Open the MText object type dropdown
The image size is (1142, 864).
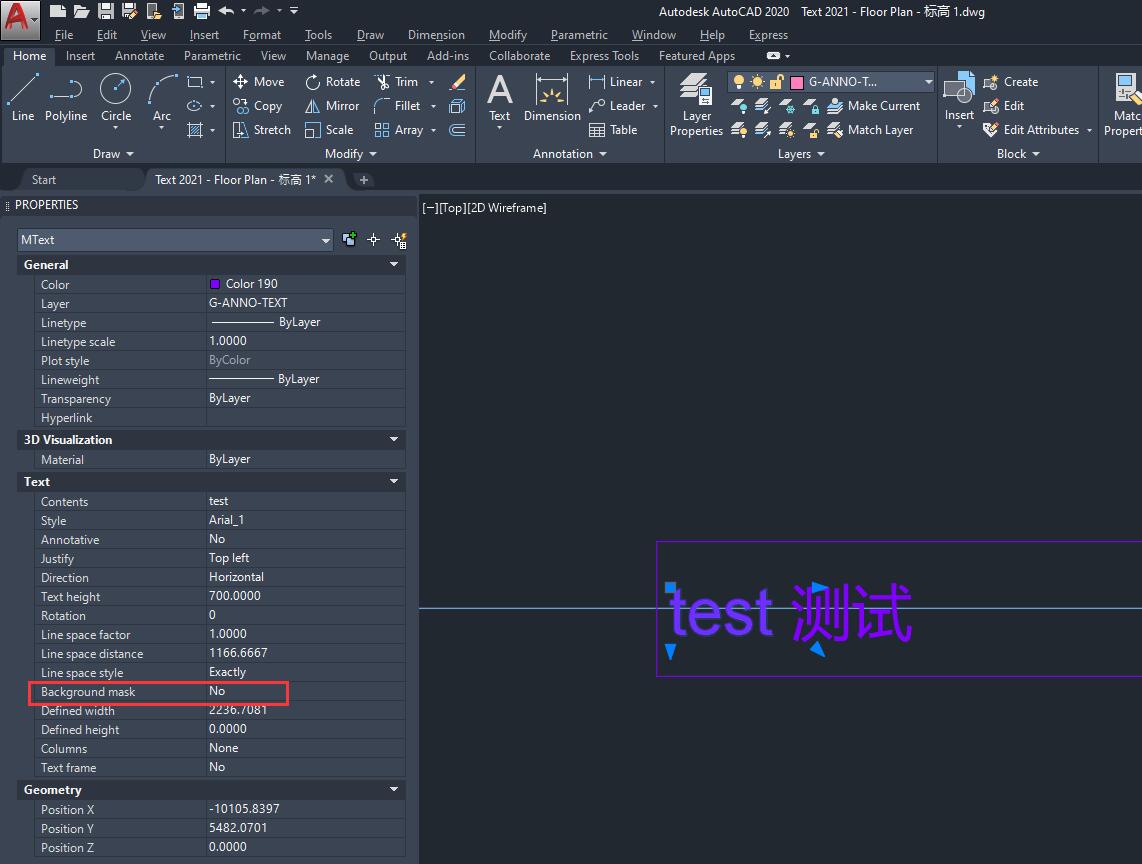tap(324, 240)
